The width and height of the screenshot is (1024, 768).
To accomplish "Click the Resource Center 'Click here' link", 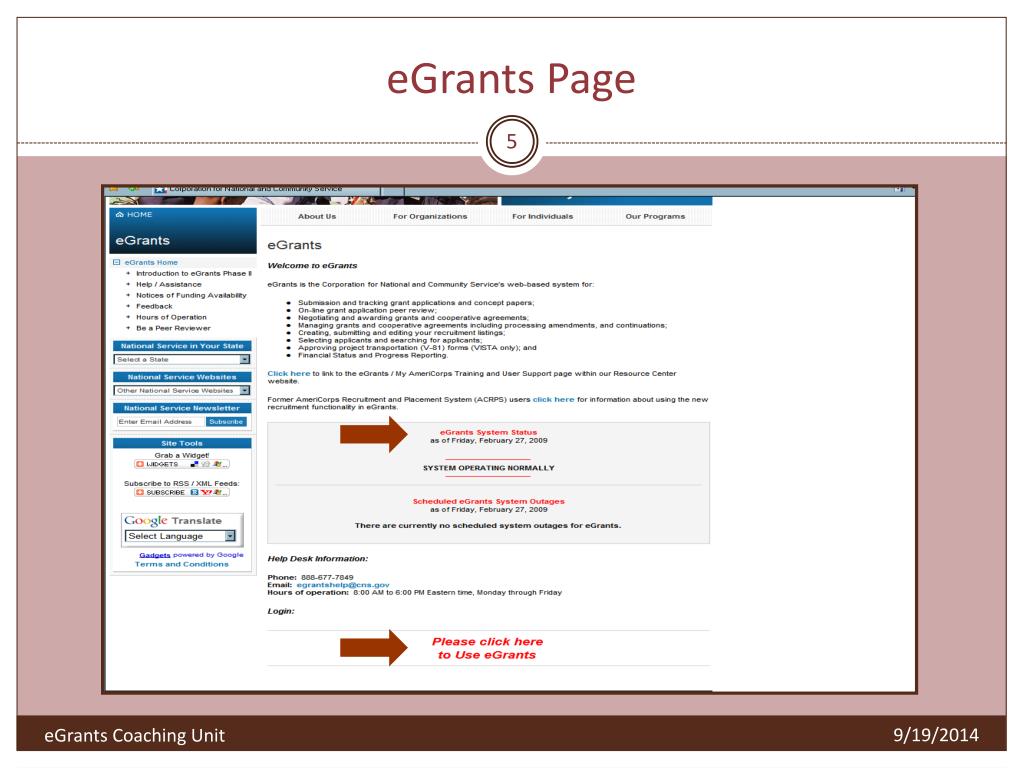I will coord(289,374).
